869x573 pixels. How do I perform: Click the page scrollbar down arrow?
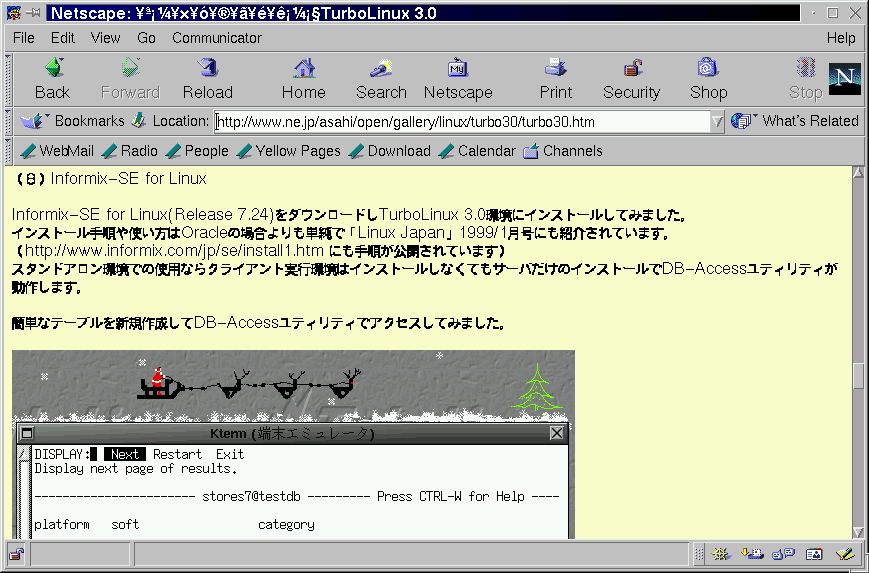click(858, 533)
